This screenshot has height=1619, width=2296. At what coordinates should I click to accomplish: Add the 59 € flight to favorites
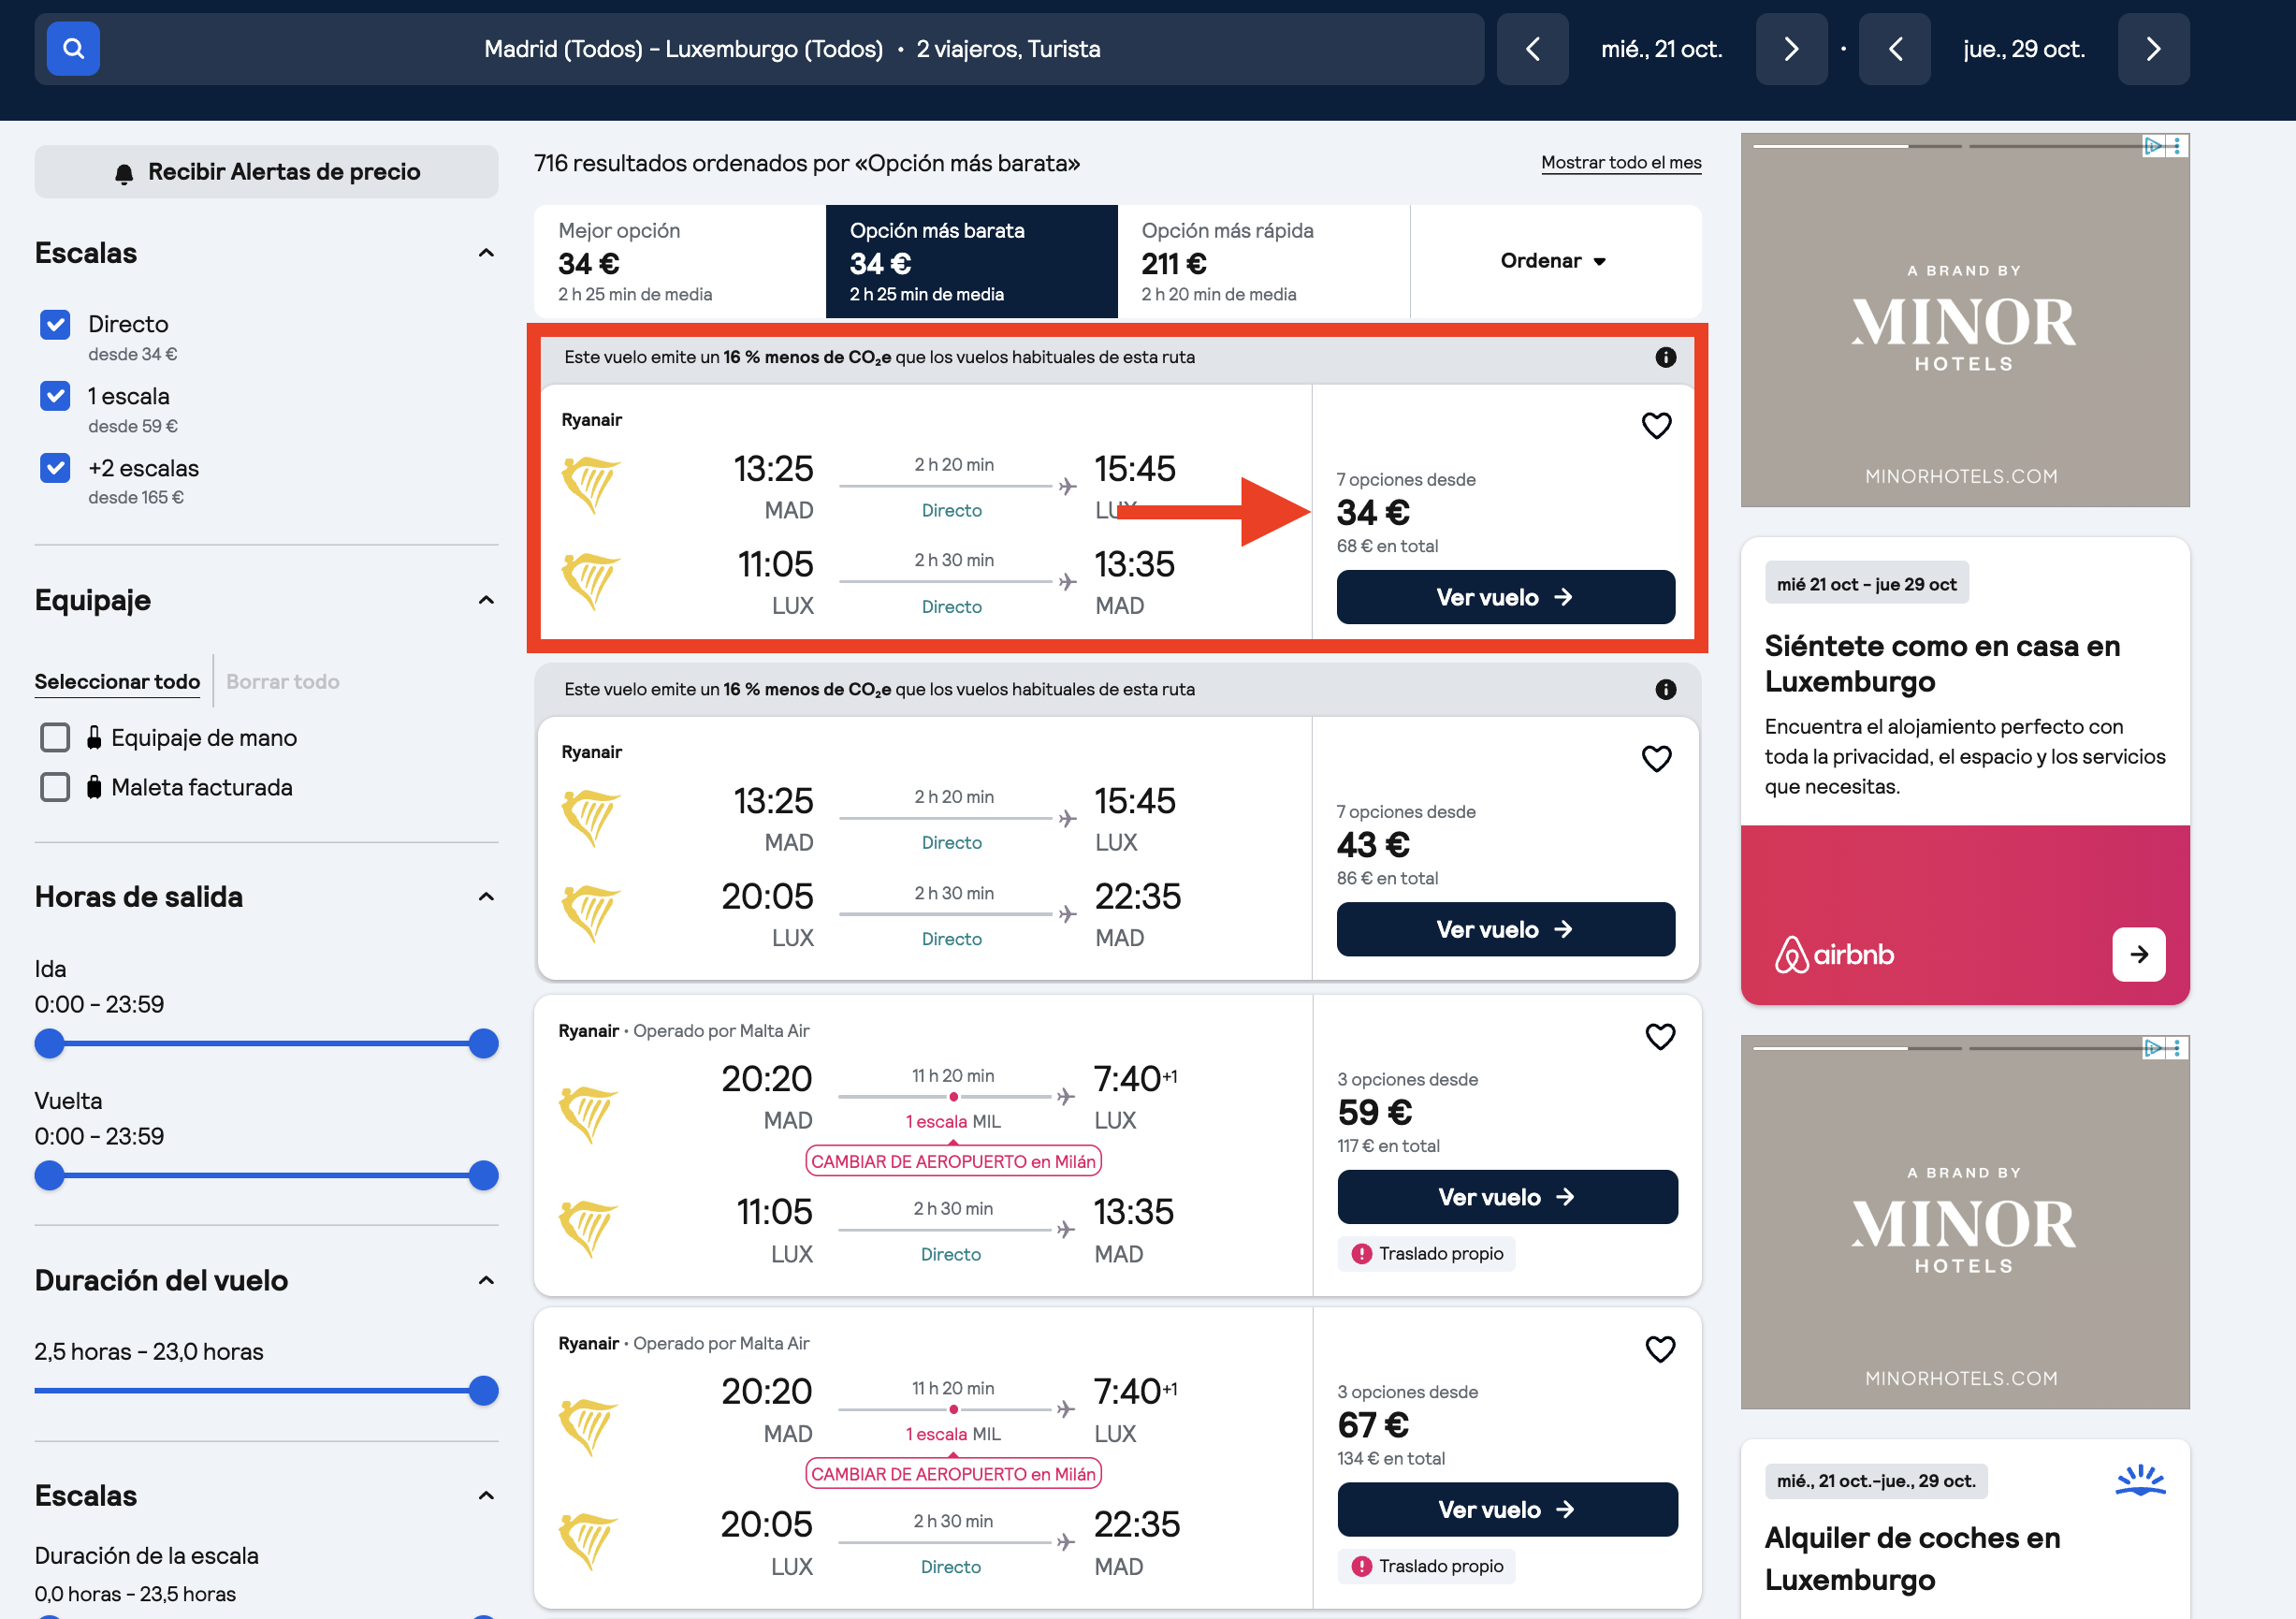pyautogui.click(x=1659, y=1036)
